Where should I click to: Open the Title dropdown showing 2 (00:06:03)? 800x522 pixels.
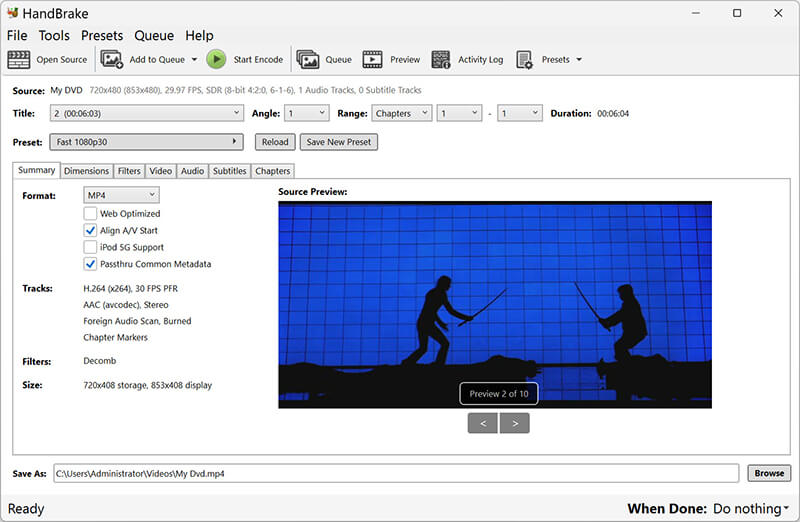click(x=146, y=113)
